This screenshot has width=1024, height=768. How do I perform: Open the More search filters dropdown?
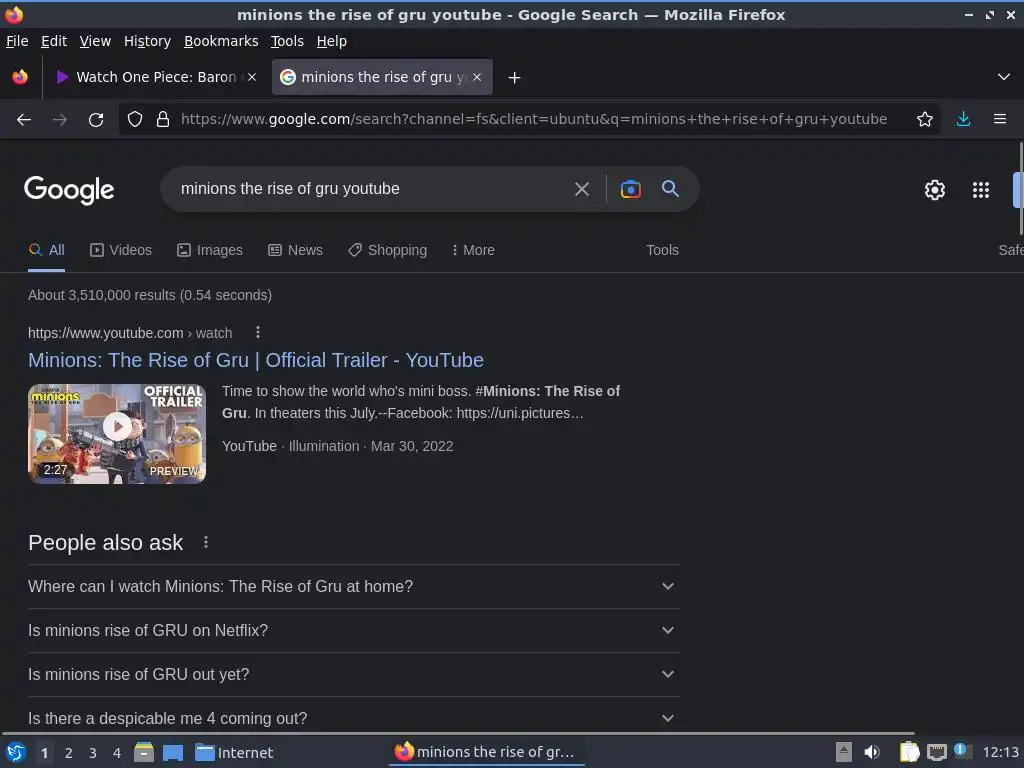click(473, 250)
